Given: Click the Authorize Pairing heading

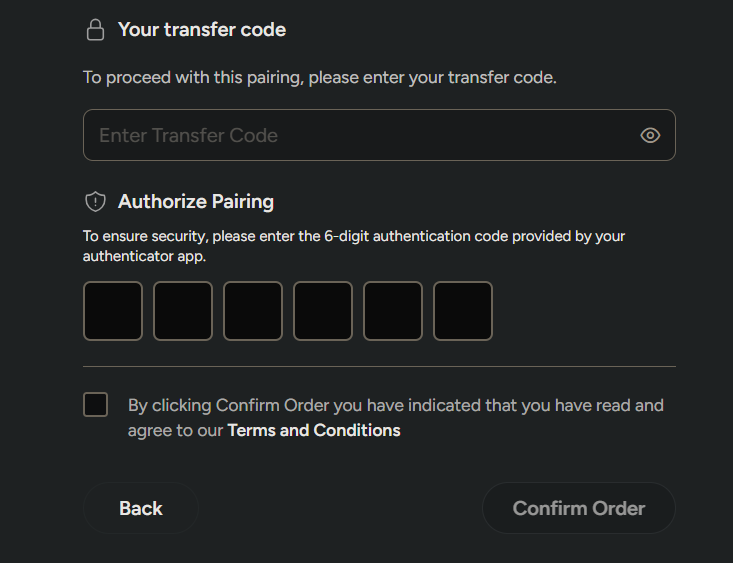Looking at the screenshot, I should click(196, 202).
